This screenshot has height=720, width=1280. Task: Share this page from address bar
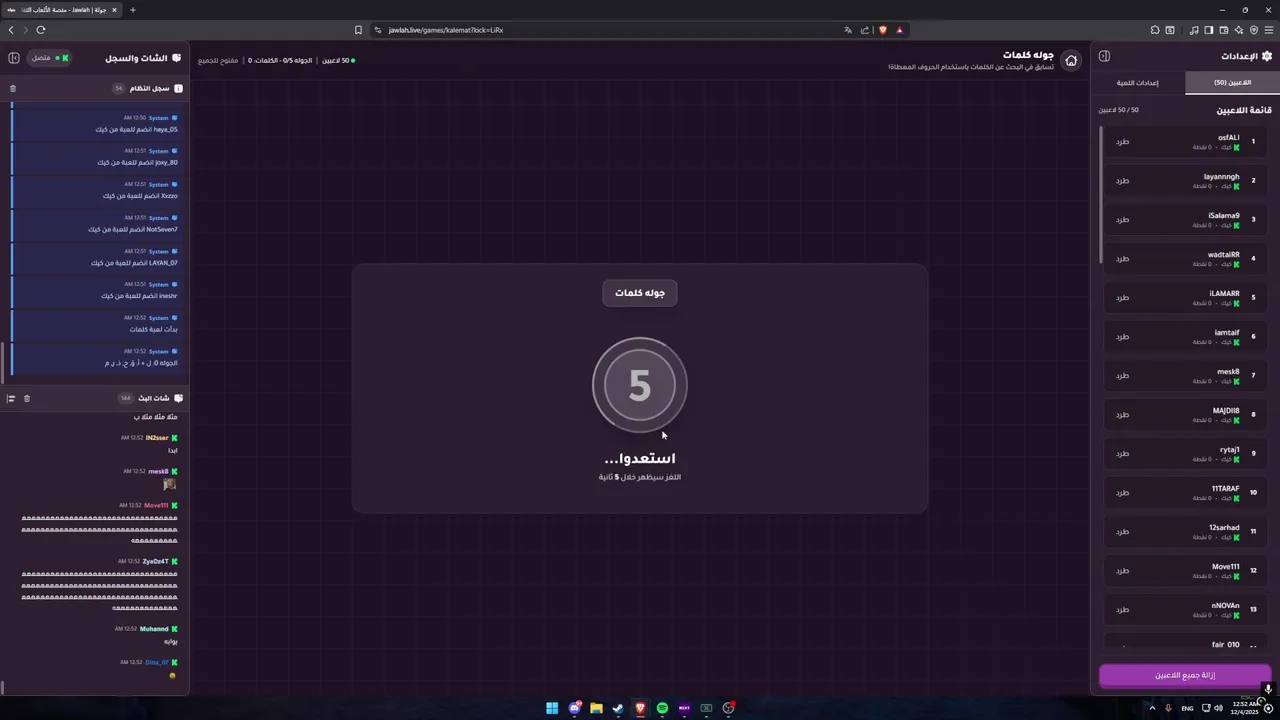[x=865, y=30]
